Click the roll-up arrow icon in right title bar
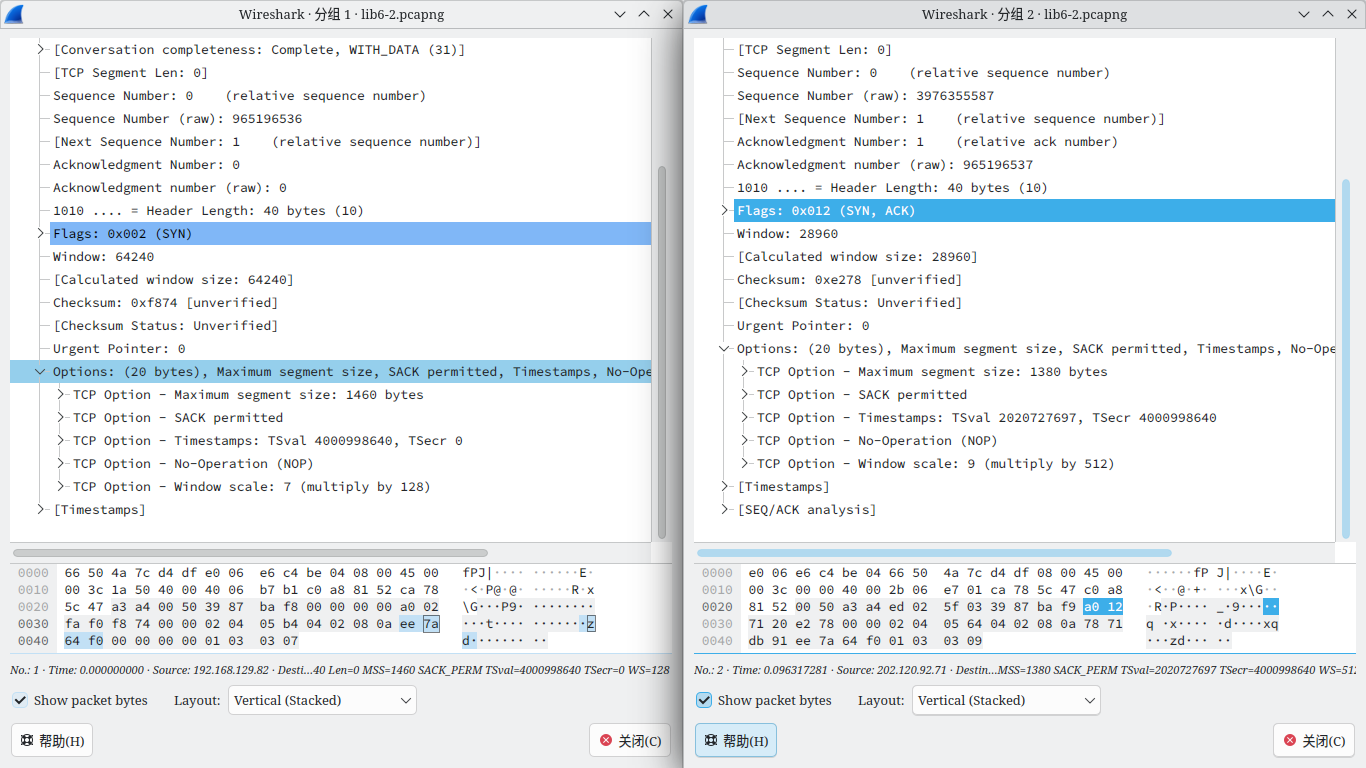The width and height of the screenshot is (1366, 768). coord(1327,14)
